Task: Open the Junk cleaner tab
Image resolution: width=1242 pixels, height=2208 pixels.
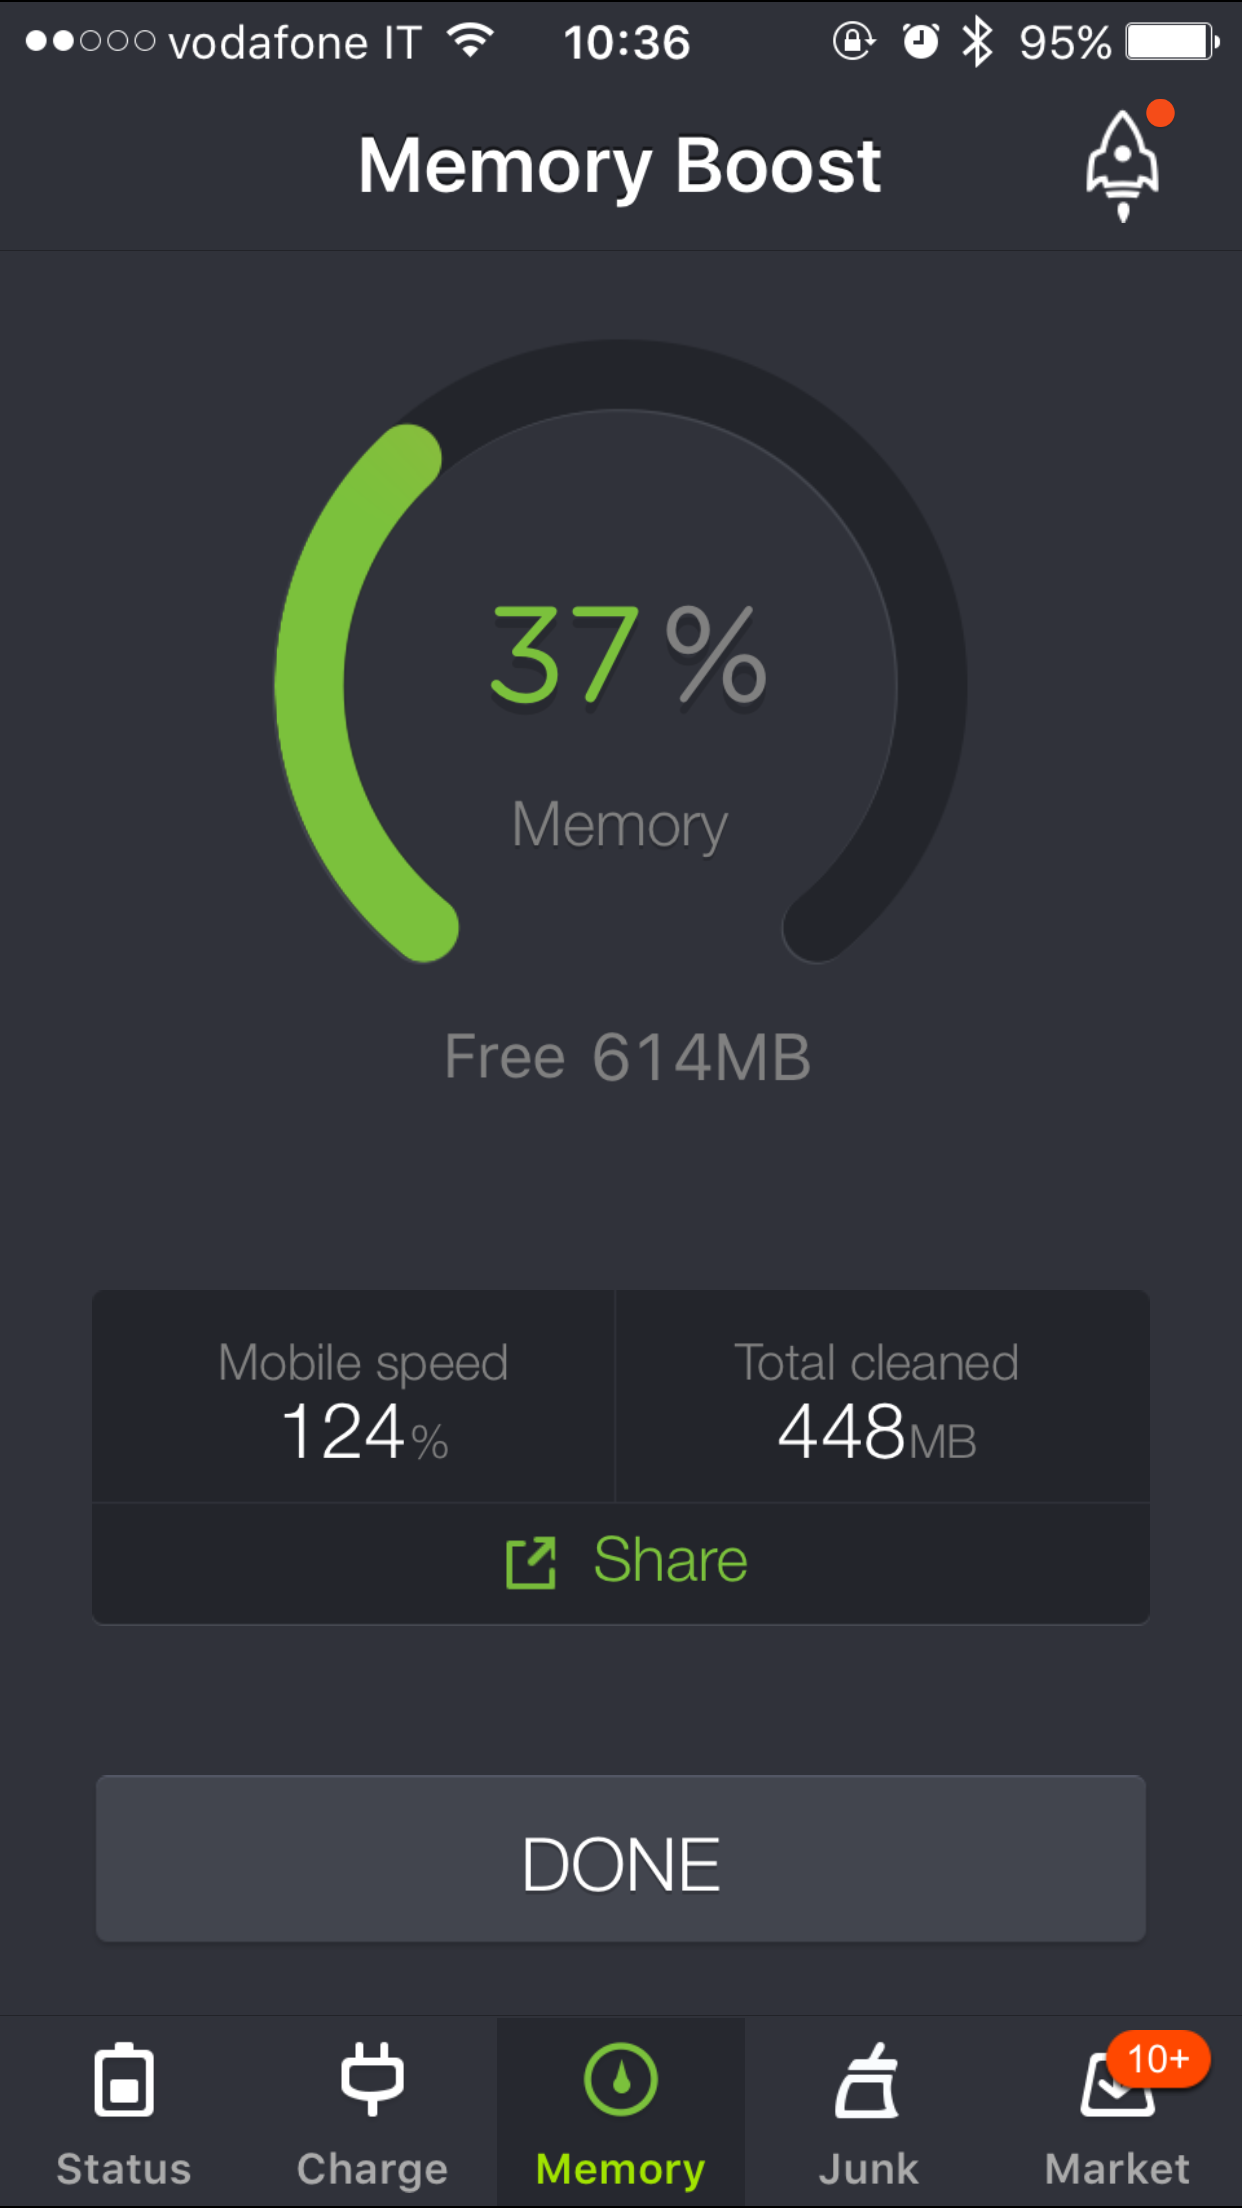Action: coord(868,2113)
